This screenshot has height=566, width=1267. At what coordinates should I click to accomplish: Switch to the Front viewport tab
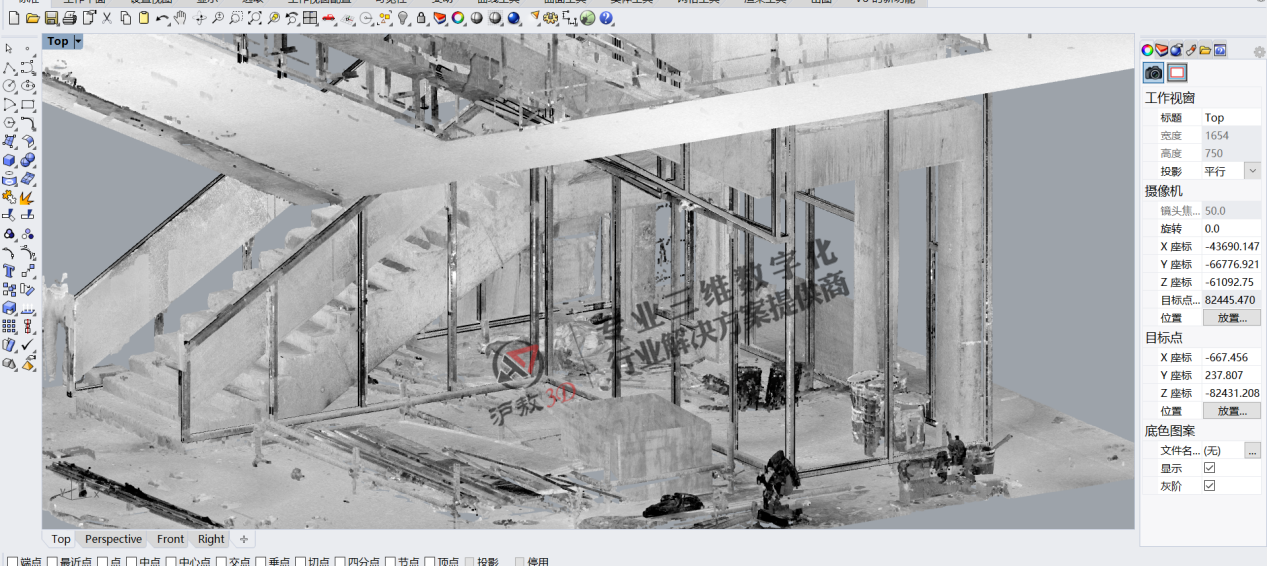pyautogui.click(x=170, y=539)
